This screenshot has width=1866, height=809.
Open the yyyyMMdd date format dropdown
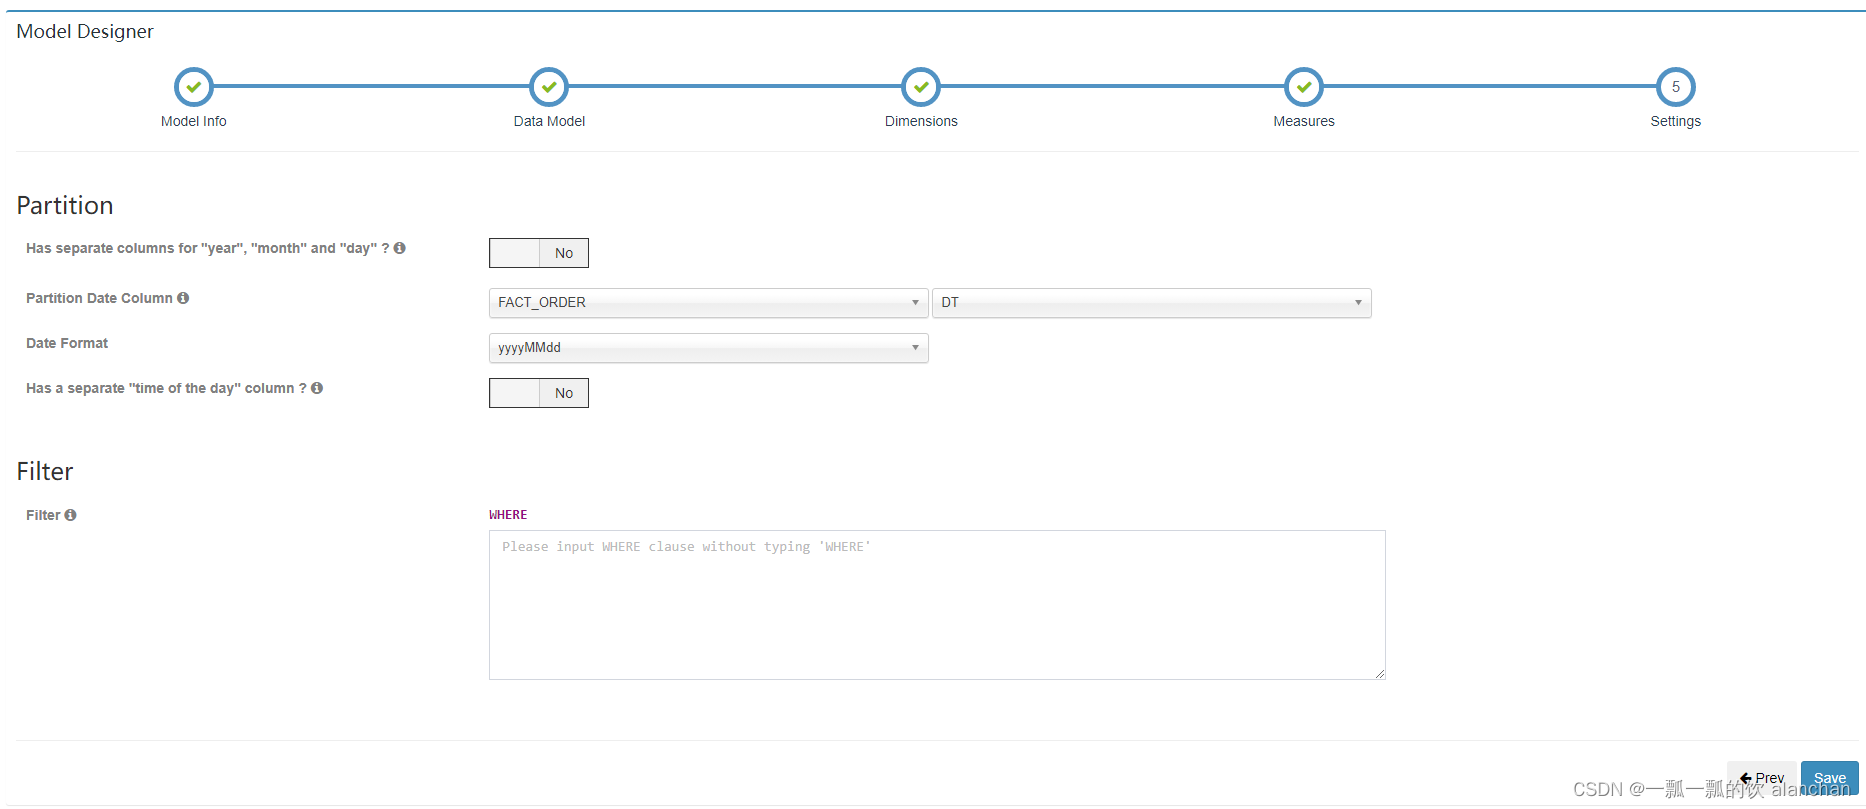click(708, 348)
